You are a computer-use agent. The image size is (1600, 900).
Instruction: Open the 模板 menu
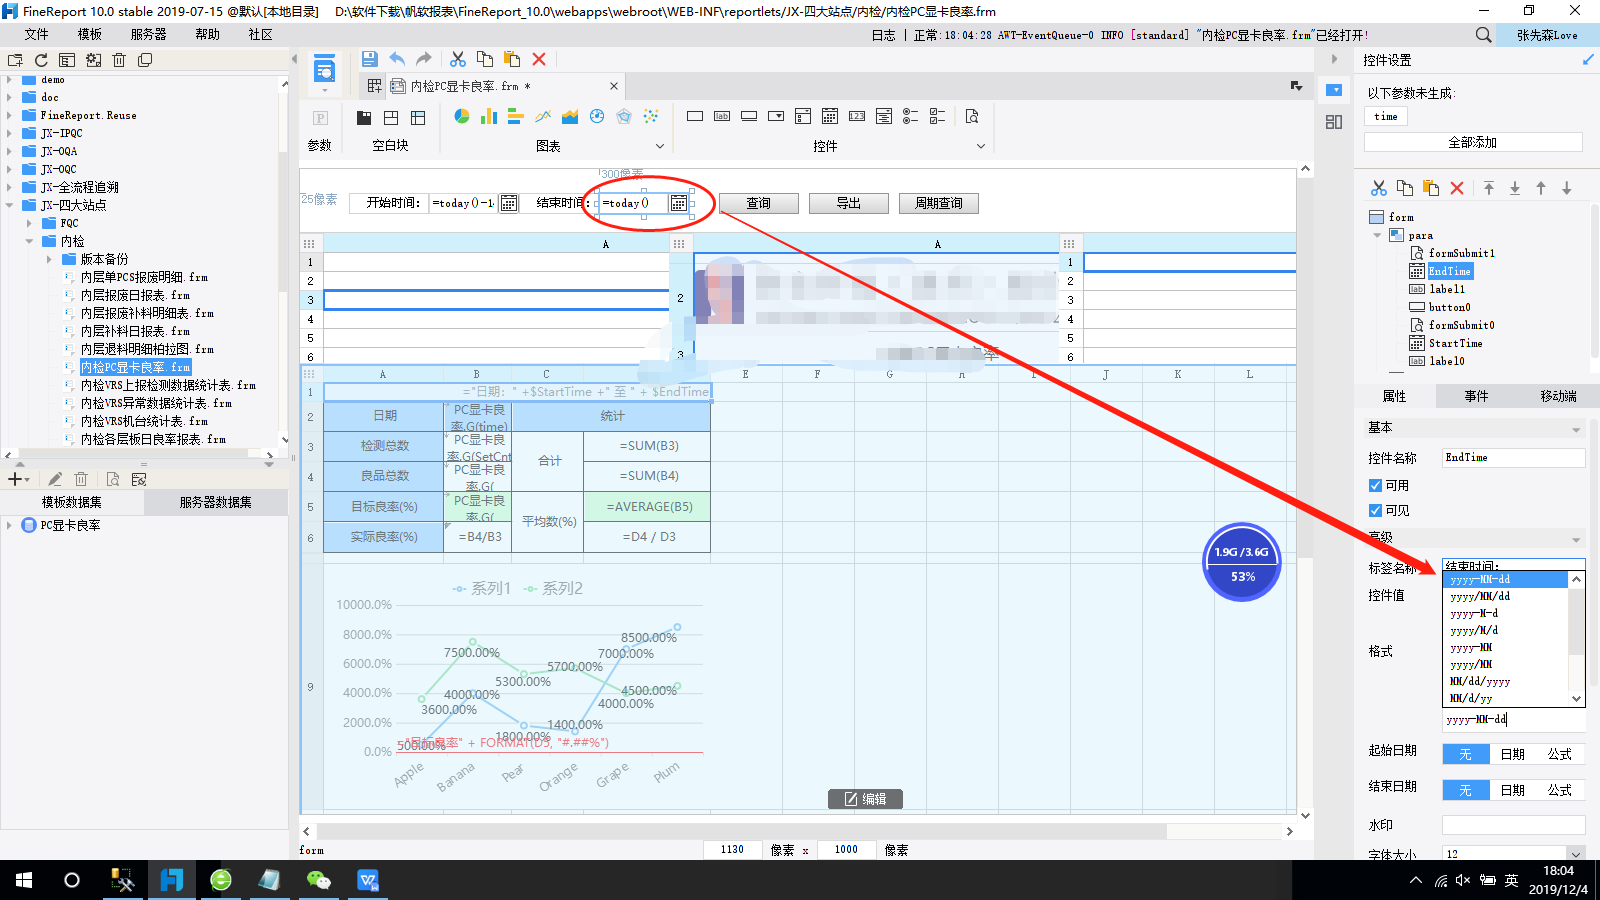[x=90, y=34]
